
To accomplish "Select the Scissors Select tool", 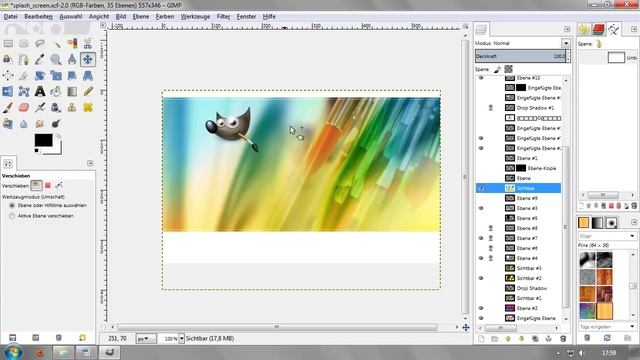I will (x=88, y=43).
